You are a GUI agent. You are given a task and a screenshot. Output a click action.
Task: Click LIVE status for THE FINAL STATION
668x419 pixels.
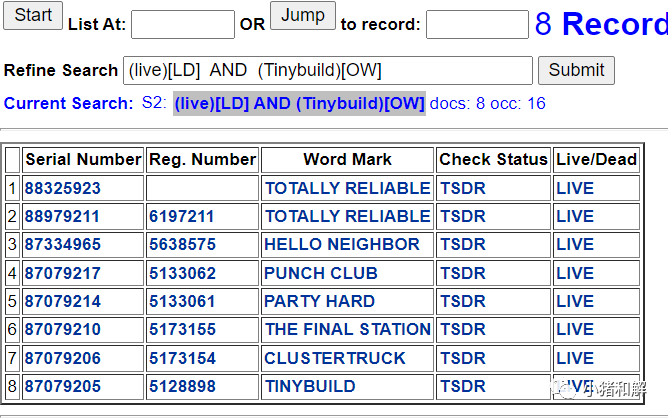[x=575, y=329]
